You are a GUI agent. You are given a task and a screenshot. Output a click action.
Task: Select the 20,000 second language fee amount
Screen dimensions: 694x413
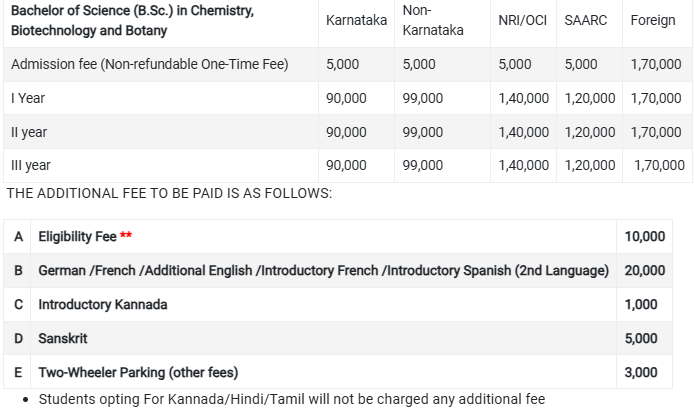(x=644, y=271)
